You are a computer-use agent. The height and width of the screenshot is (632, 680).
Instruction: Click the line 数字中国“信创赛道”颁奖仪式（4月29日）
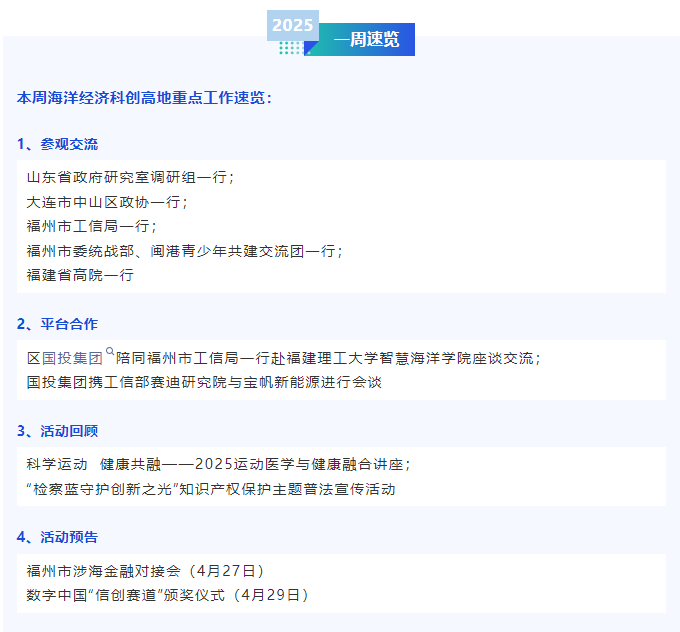pyautogui.click(x=167, y=595)
